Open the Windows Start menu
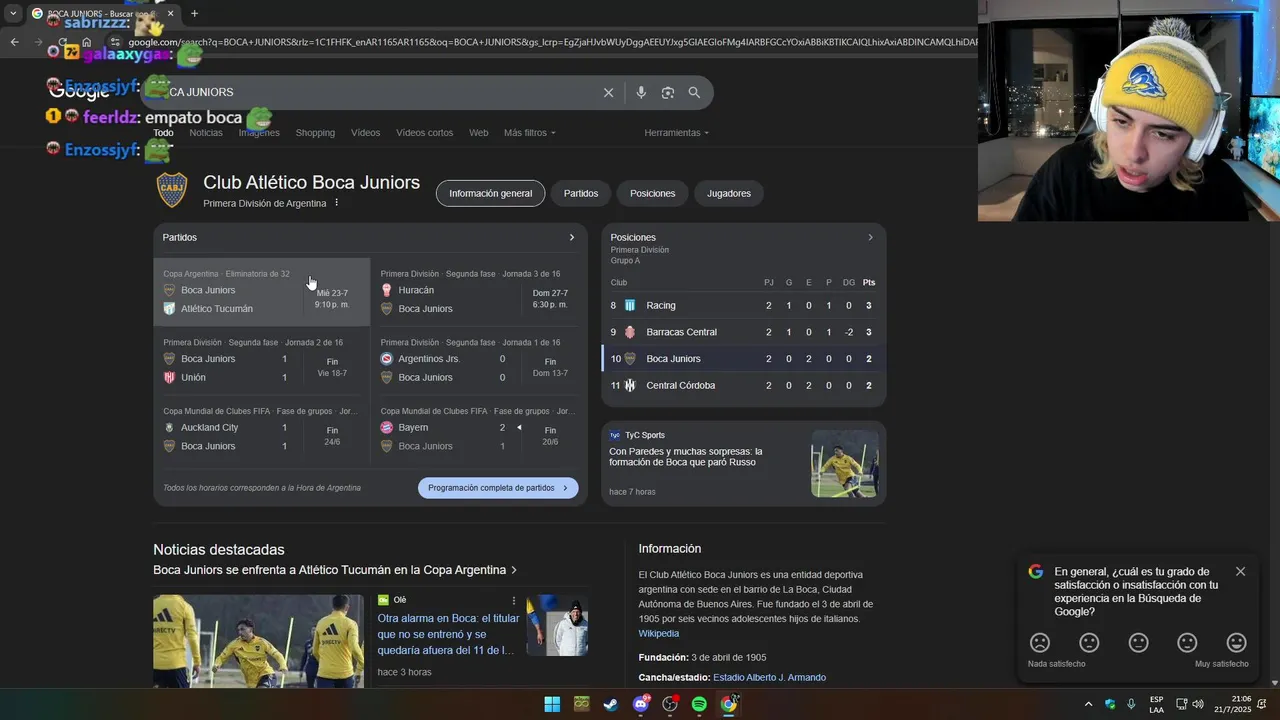This screenshot has width=1280, height=720. 552,704
